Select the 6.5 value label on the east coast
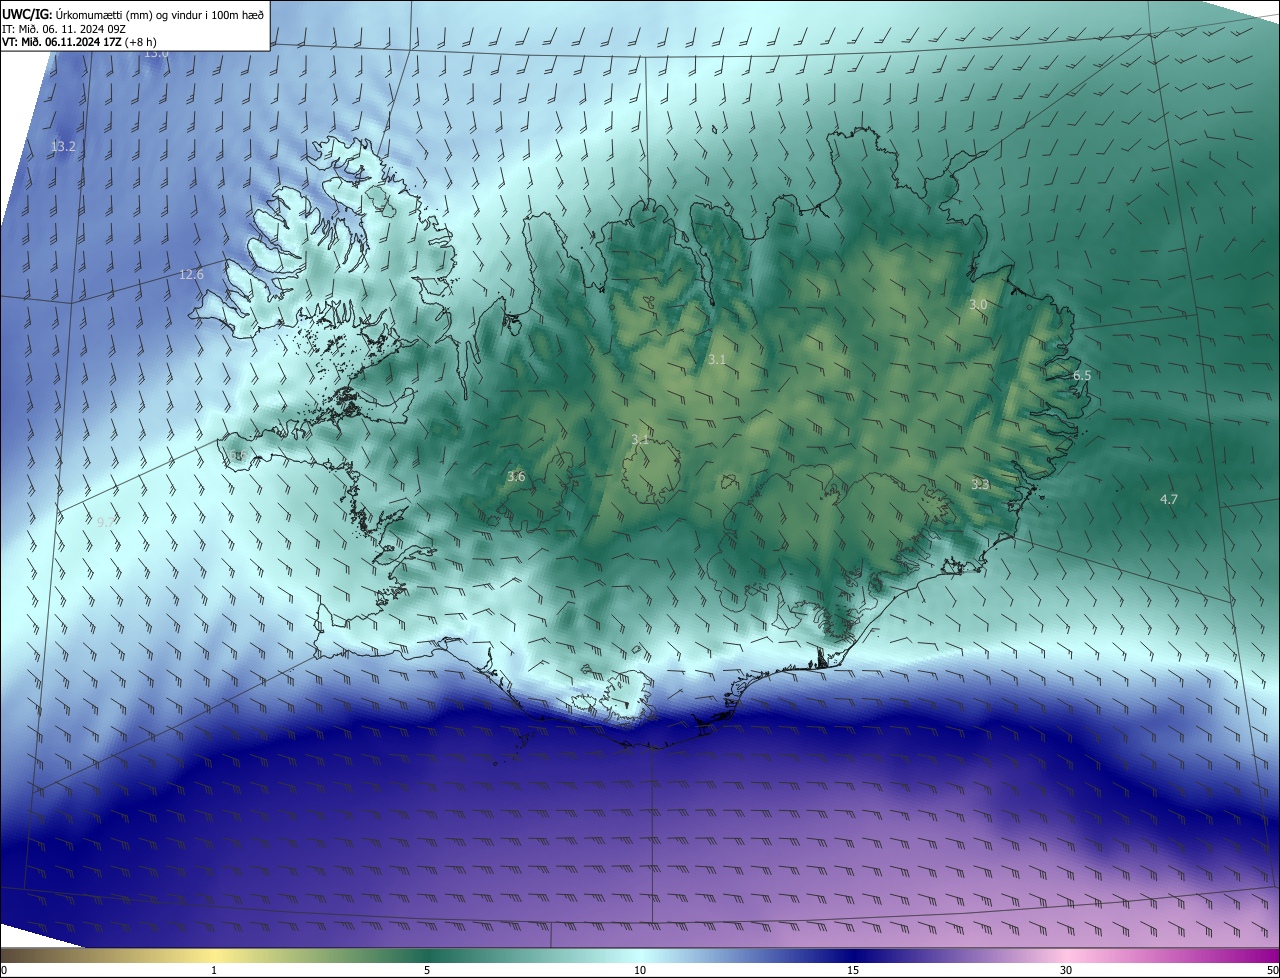This screenshot has width=1280, height=978. coord(1082,375)
